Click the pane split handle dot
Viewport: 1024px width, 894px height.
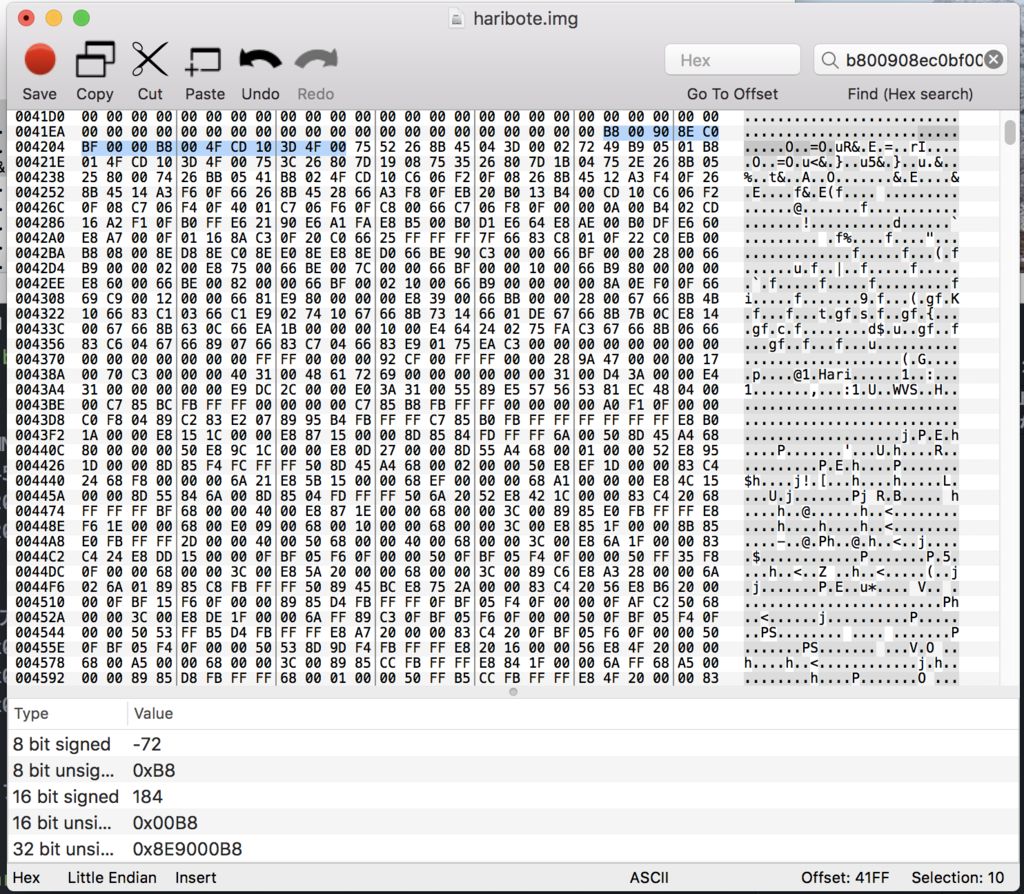[x=513, y=692]
